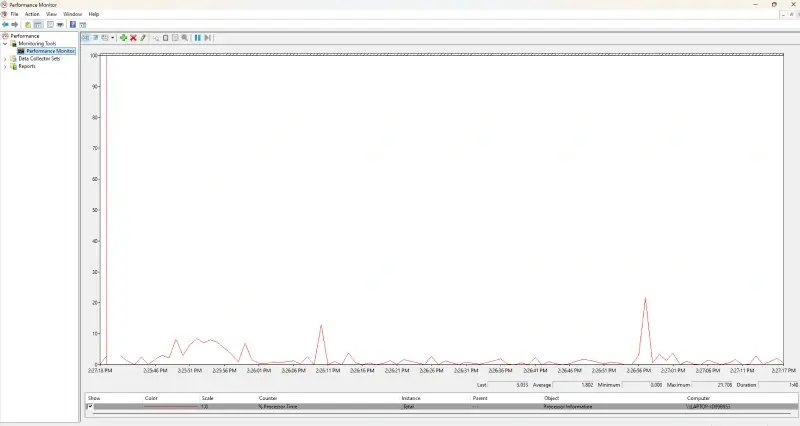Click the Up One Level folder icon
The image size is (800, 426).
click(28, 24)
